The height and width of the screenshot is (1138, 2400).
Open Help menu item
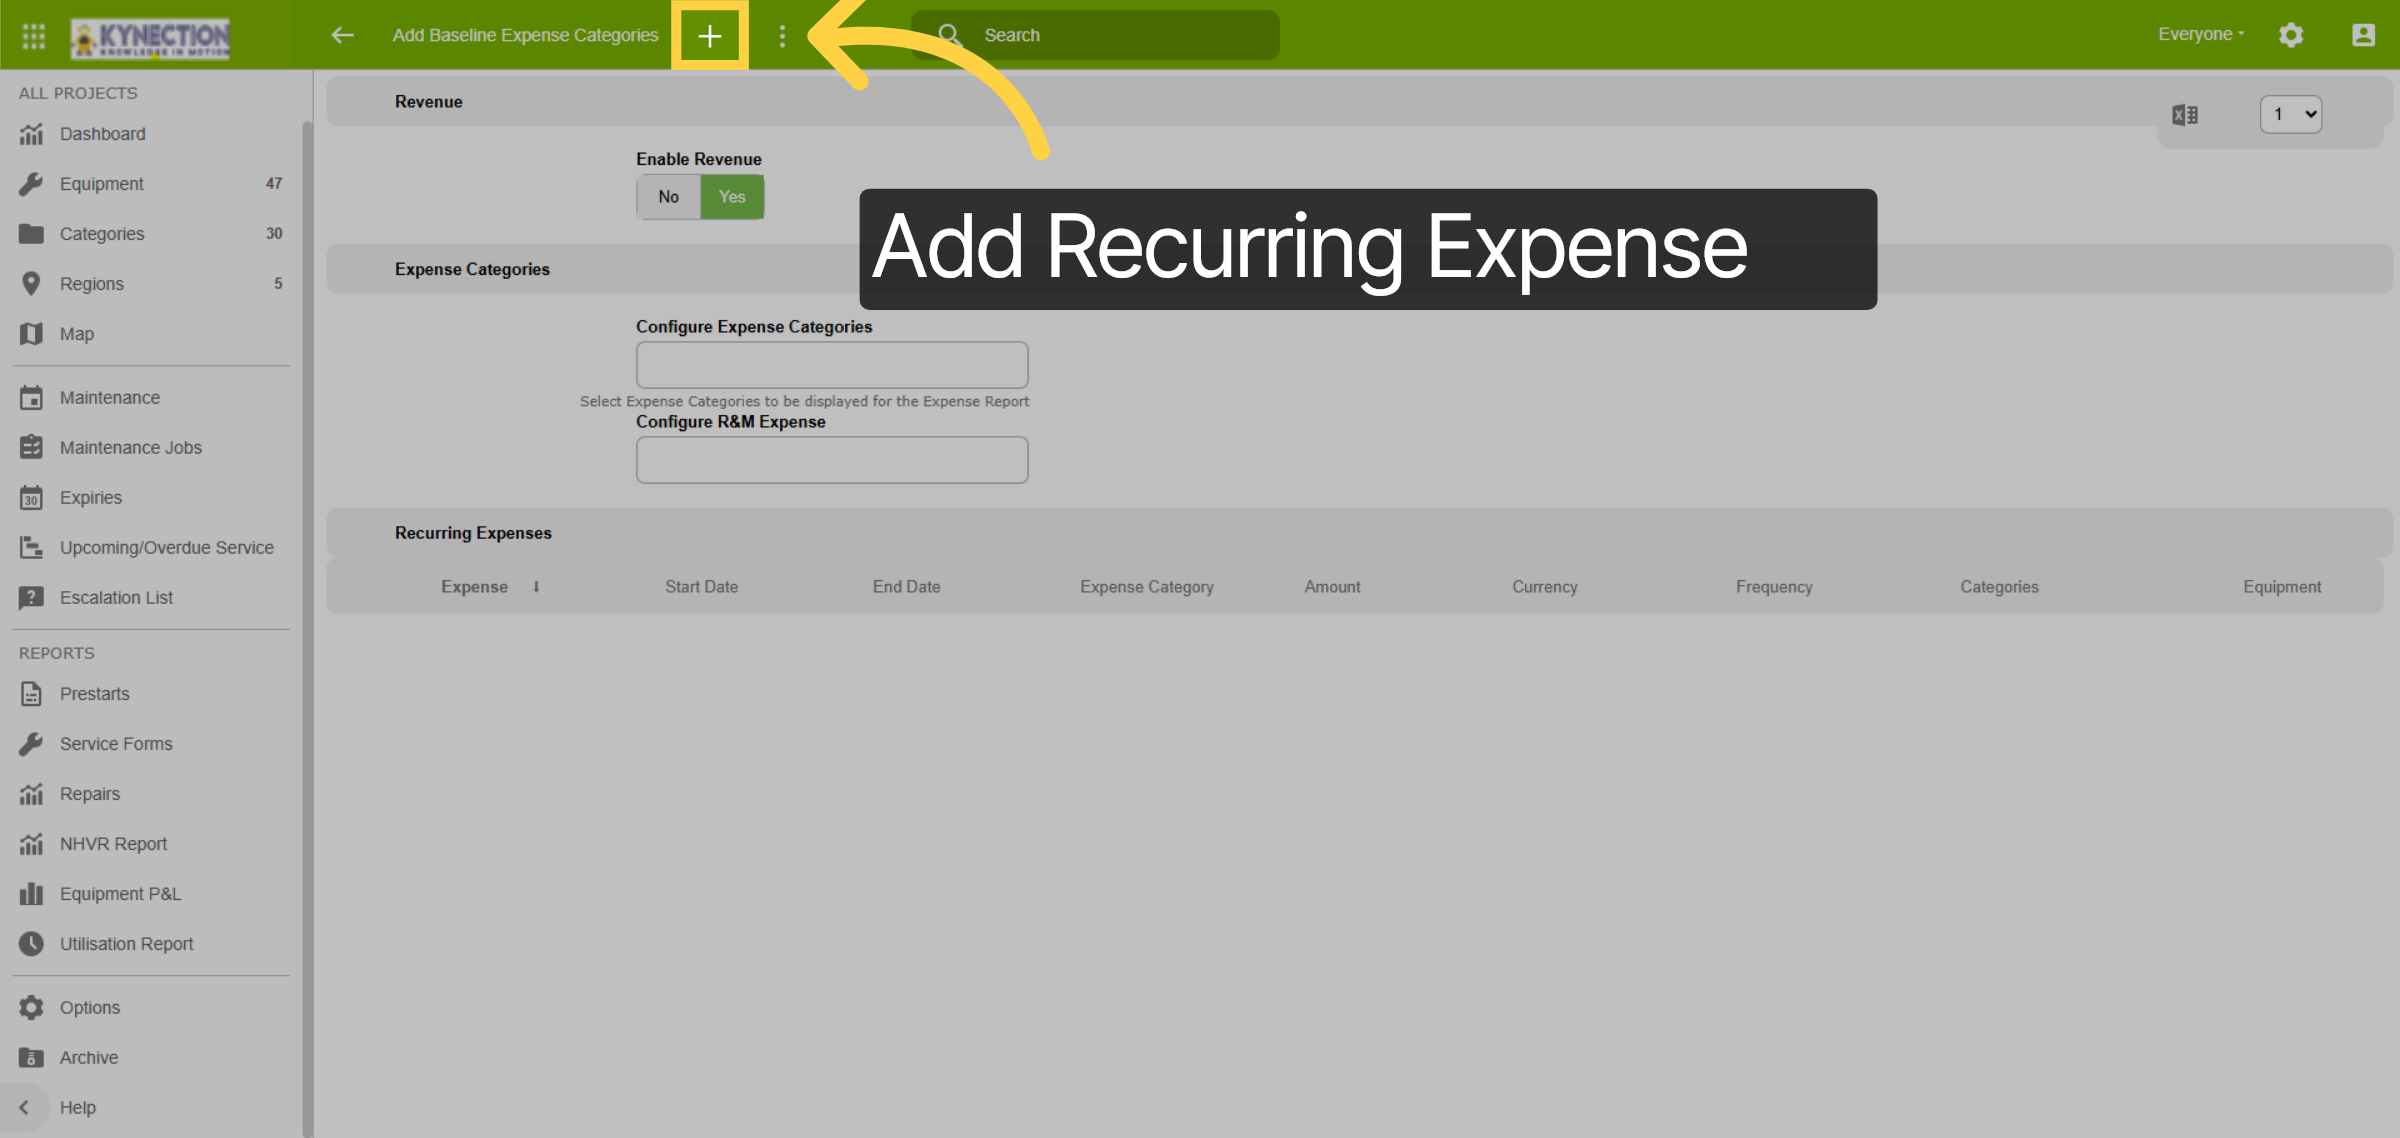(78, 1108)
